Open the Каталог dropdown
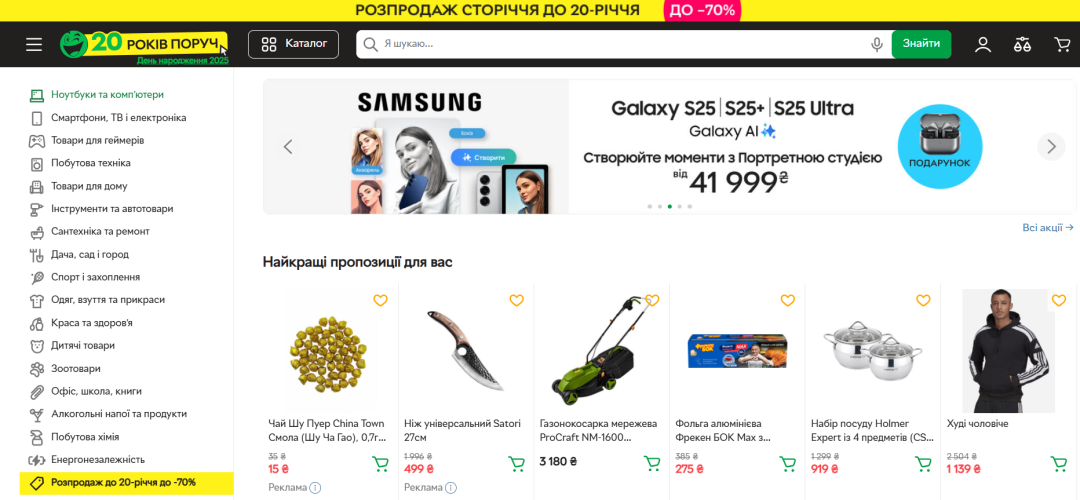The width and height of the screenshot is (1080, 500). pyautogui.click(x=294, y=44)
